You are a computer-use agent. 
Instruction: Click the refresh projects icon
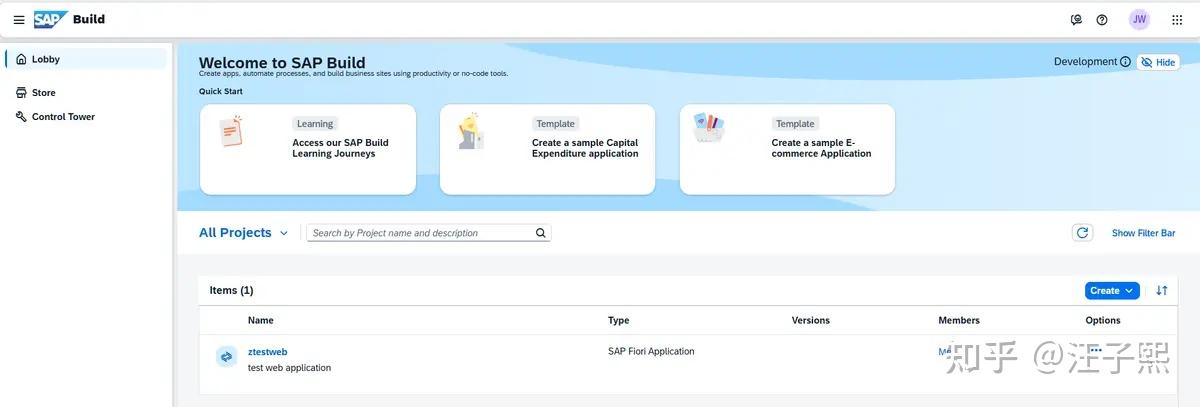pos(1082,233)
